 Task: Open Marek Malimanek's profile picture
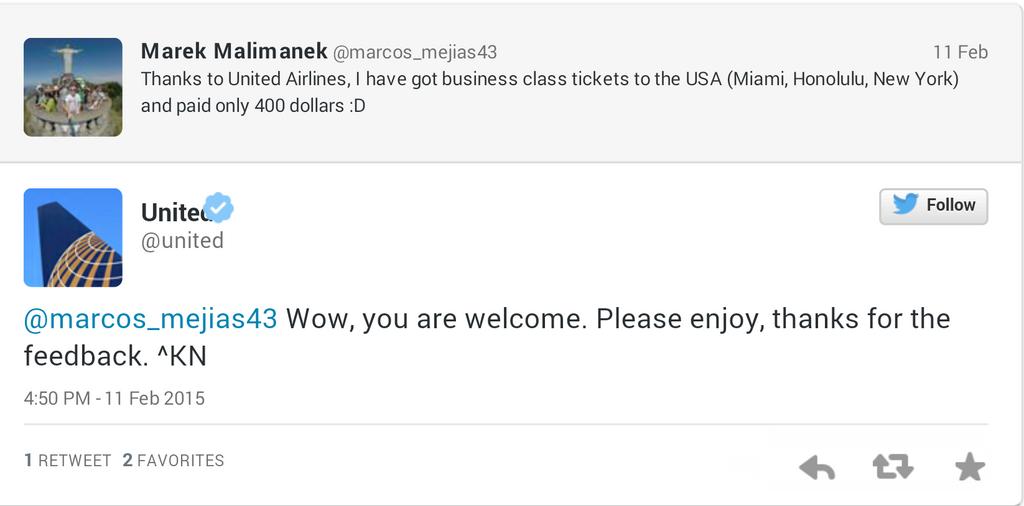[x=73, y=87]
